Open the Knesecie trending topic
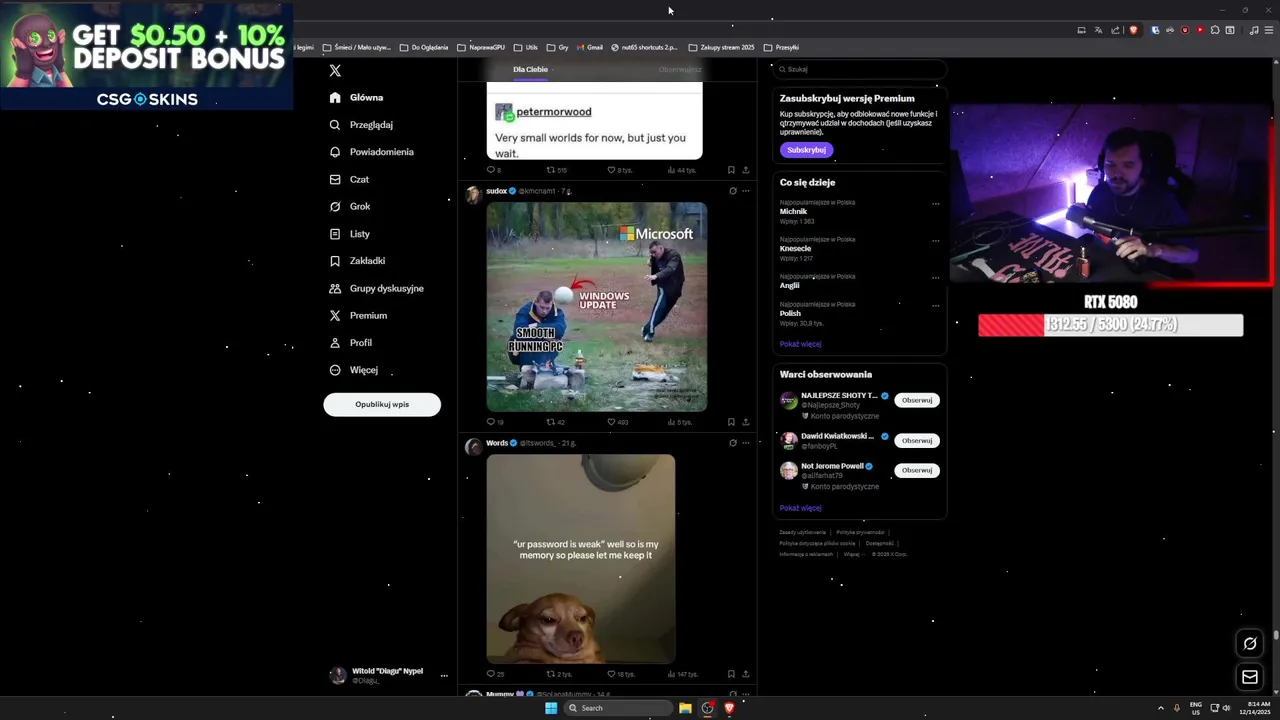 click(796, 249)
